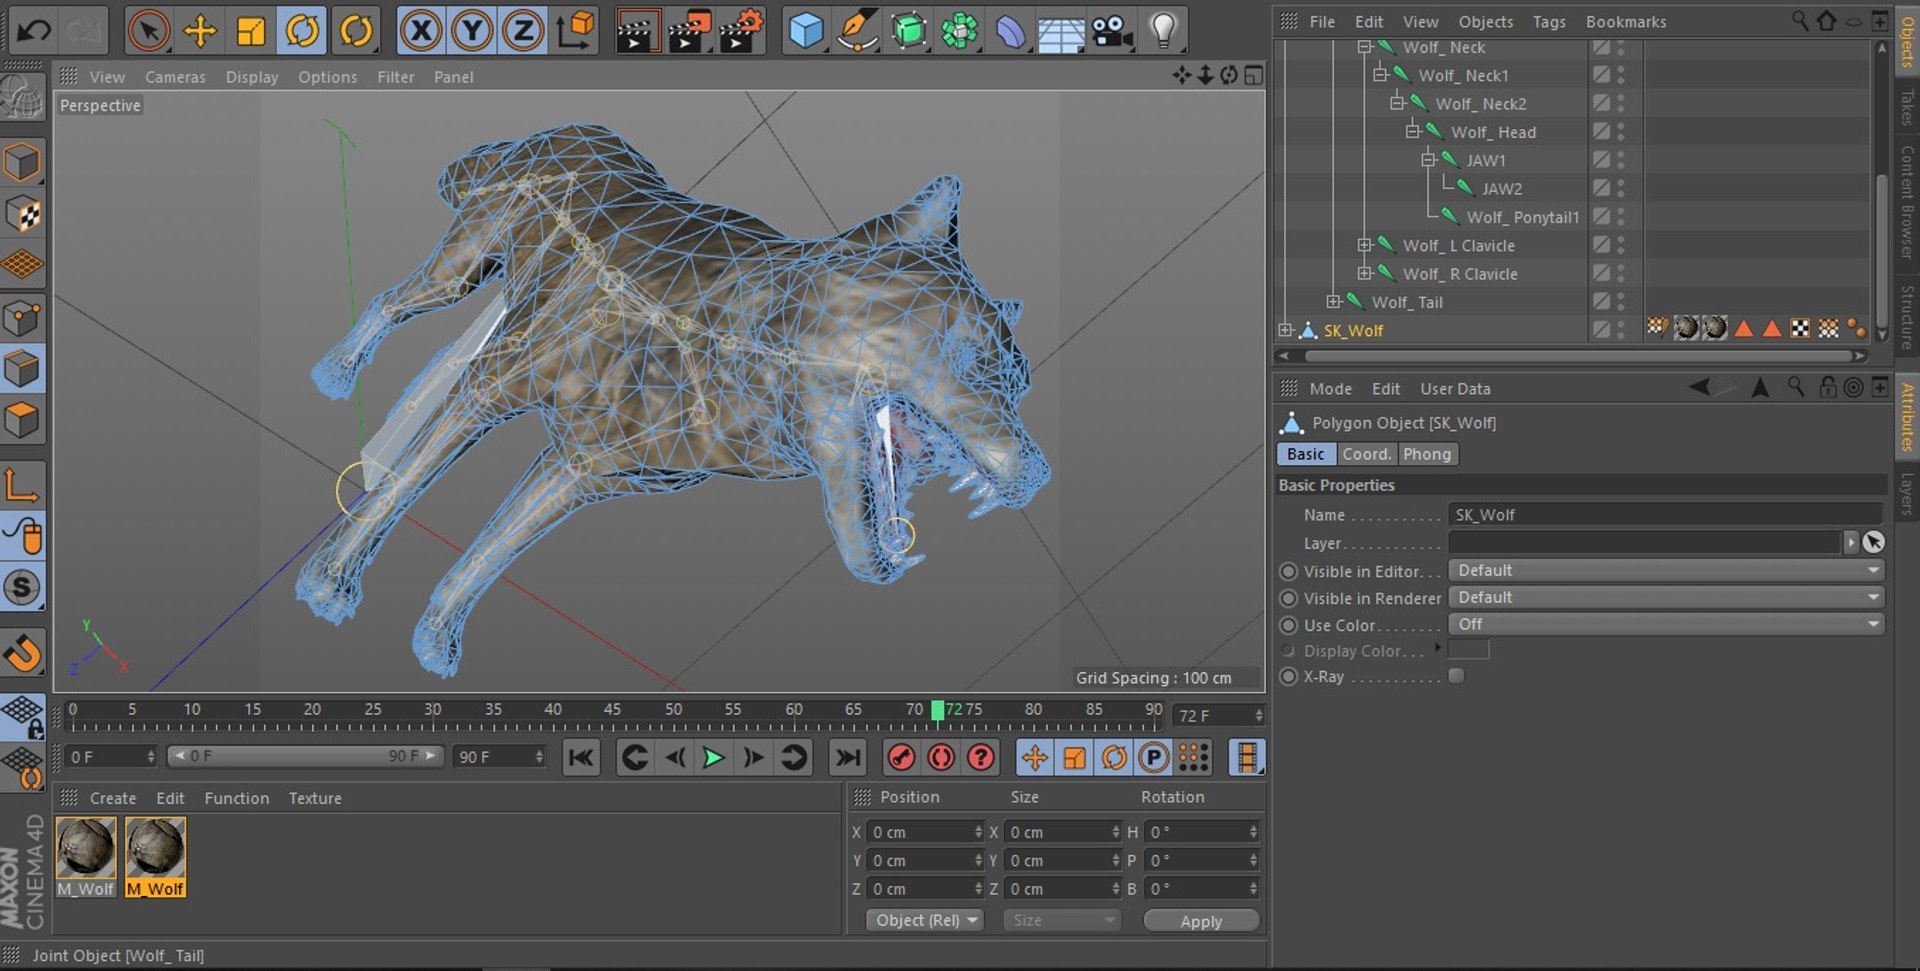Add a Light object
This screenshot has height=971, width=1920.
click(1163, 30)
